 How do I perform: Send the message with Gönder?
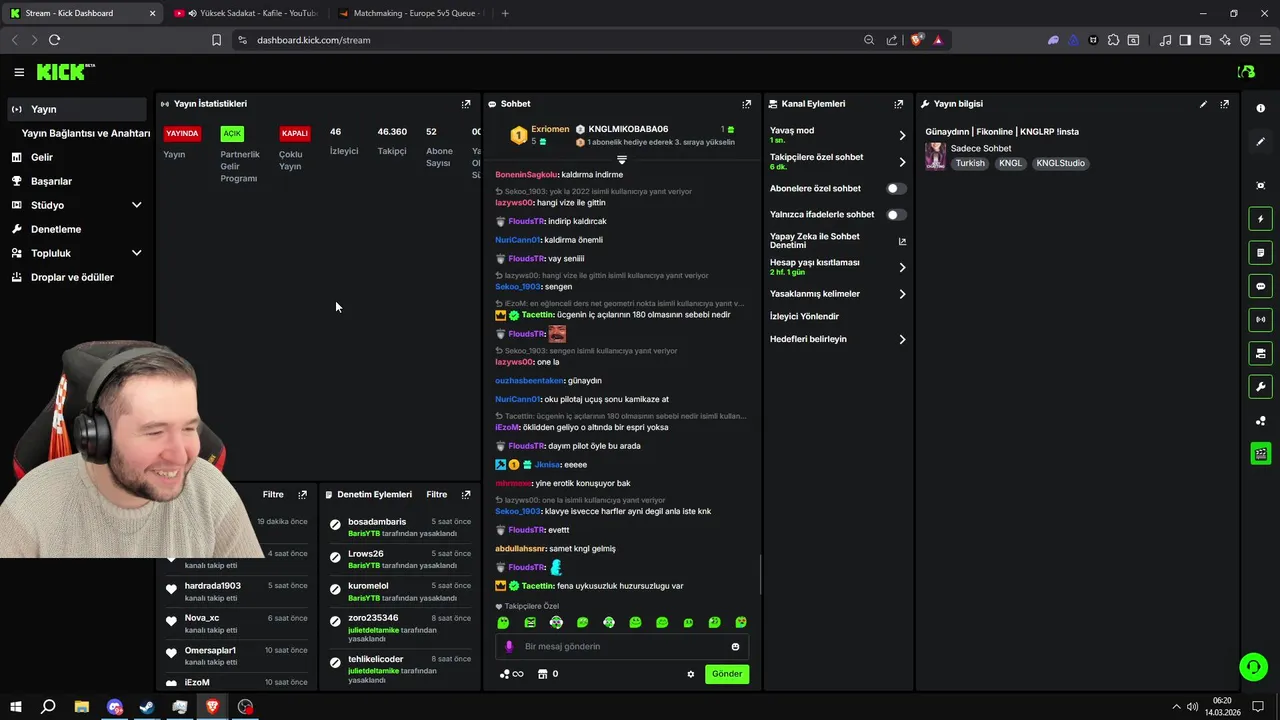coord(727,674)
